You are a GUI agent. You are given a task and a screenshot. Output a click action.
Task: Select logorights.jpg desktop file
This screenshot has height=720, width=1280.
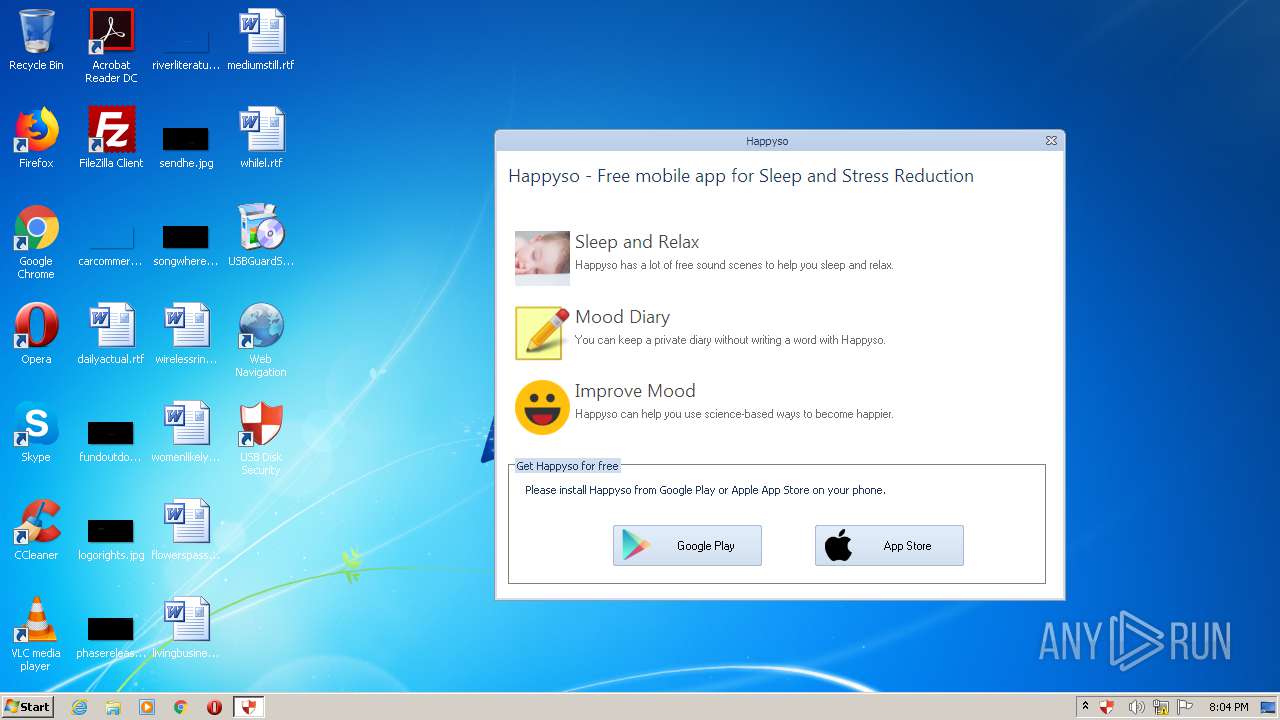click(111, 538)
